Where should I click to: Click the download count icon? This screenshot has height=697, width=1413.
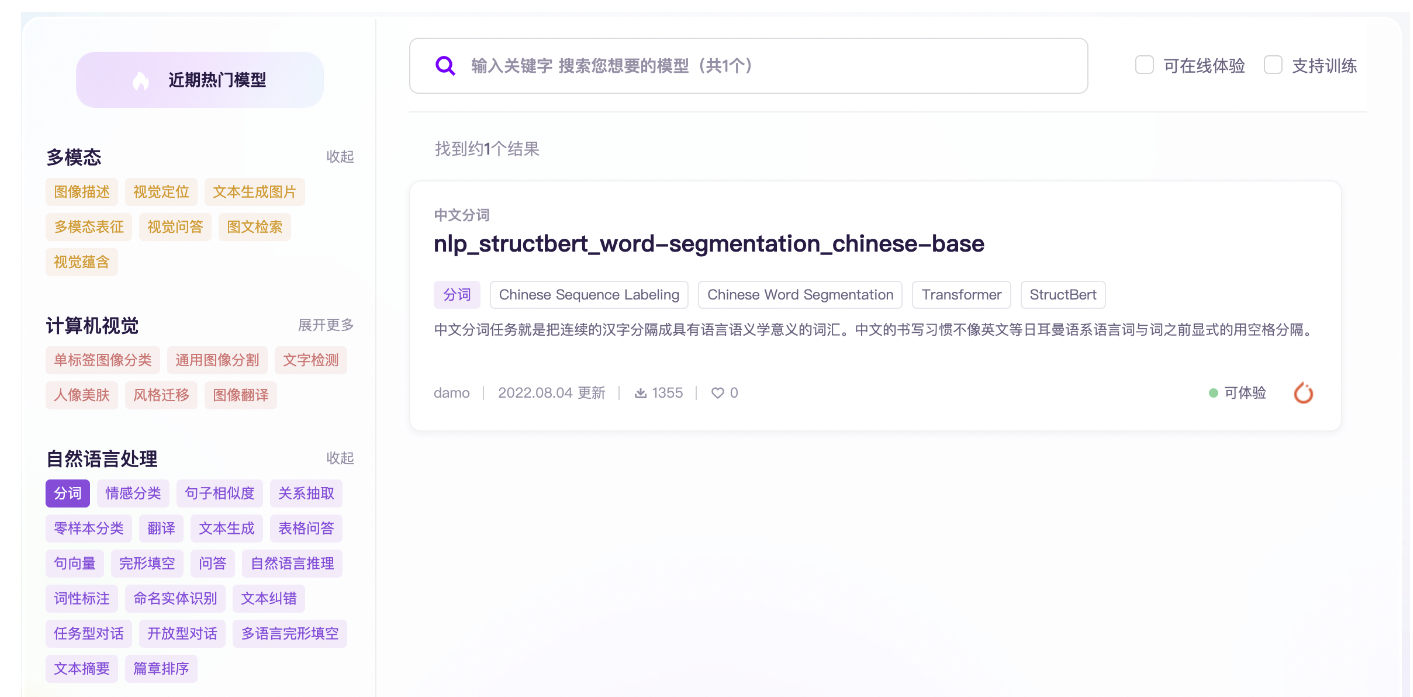[641, 393]
